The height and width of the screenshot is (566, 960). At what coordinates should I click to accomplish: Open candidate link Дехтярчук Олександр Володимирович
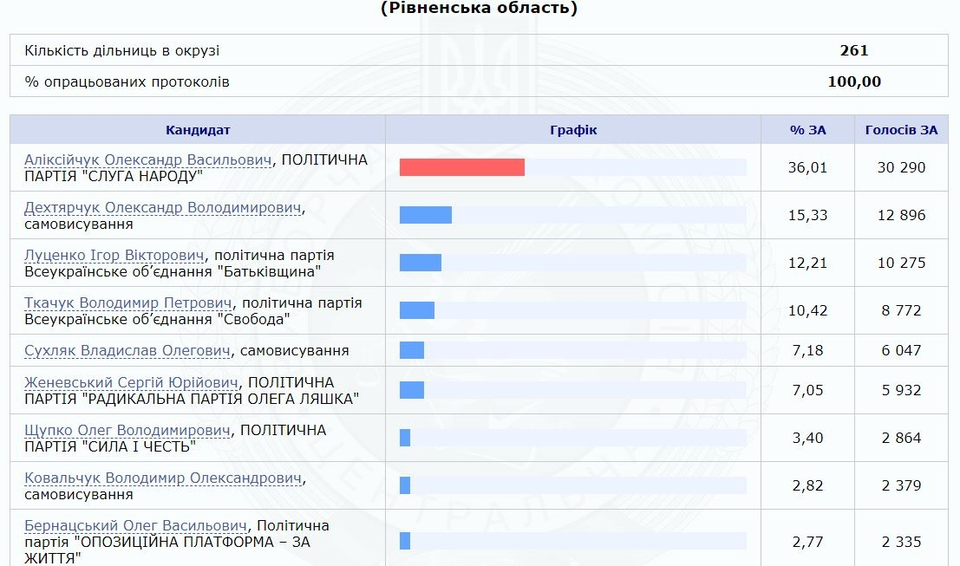click(x=163, y=207)
